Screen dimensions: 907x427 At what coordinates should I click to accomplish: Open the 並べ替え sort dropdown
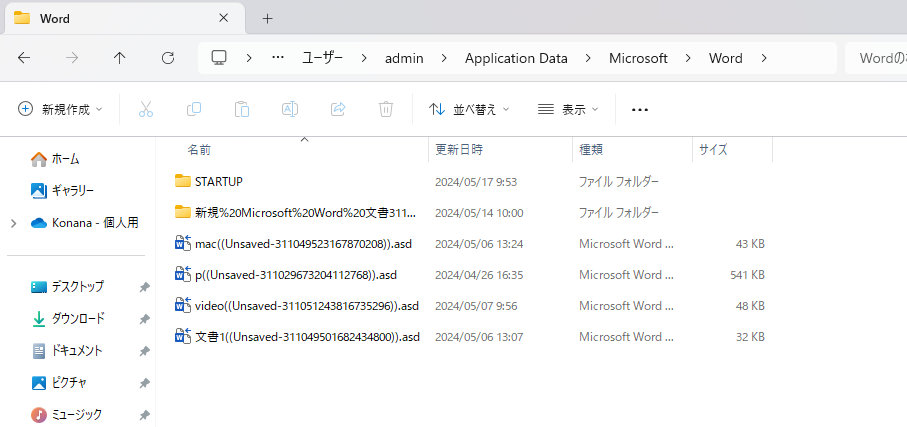coord(469,109)
